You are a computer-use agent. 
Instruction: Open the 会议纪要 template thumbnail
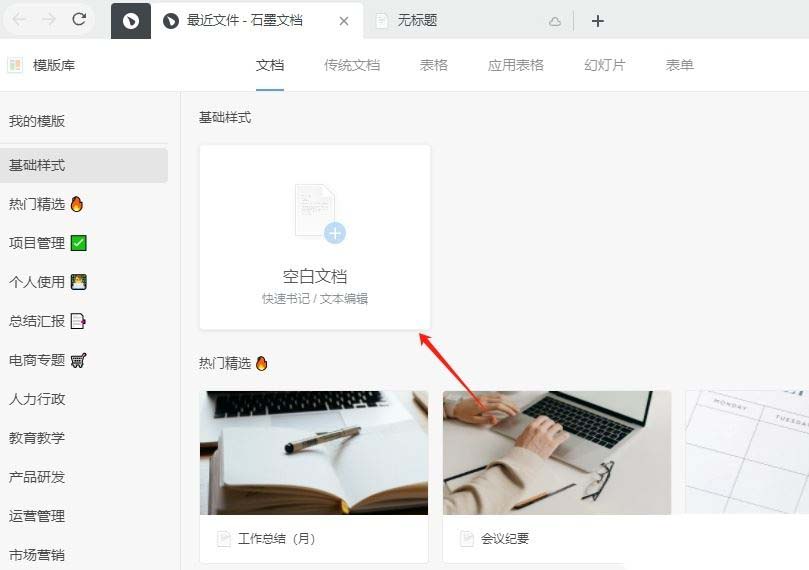[557, 452]
